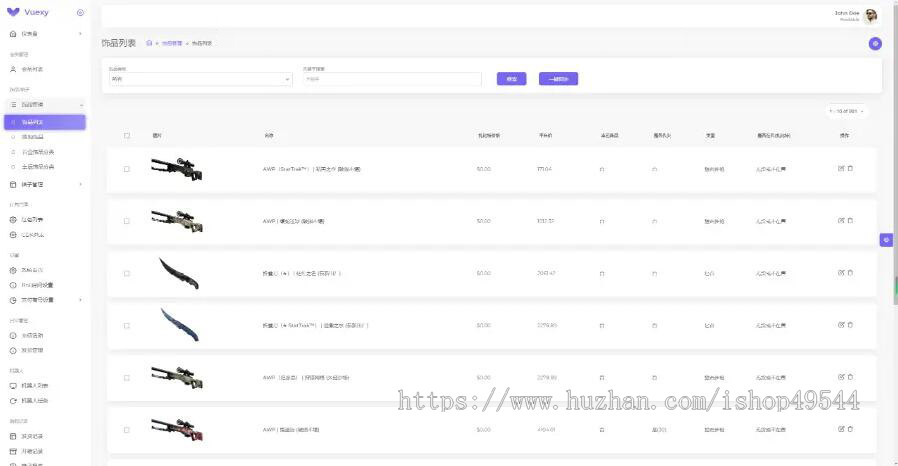Edit the AWP row below the StatTrak AWP

pos(841,220)
